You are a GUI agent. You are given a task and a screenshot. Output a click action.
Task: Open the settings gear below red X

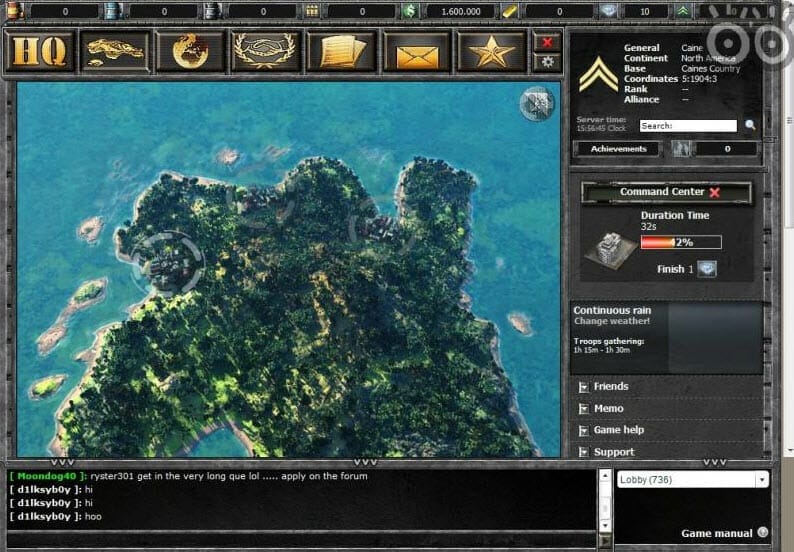coord(547,62)
